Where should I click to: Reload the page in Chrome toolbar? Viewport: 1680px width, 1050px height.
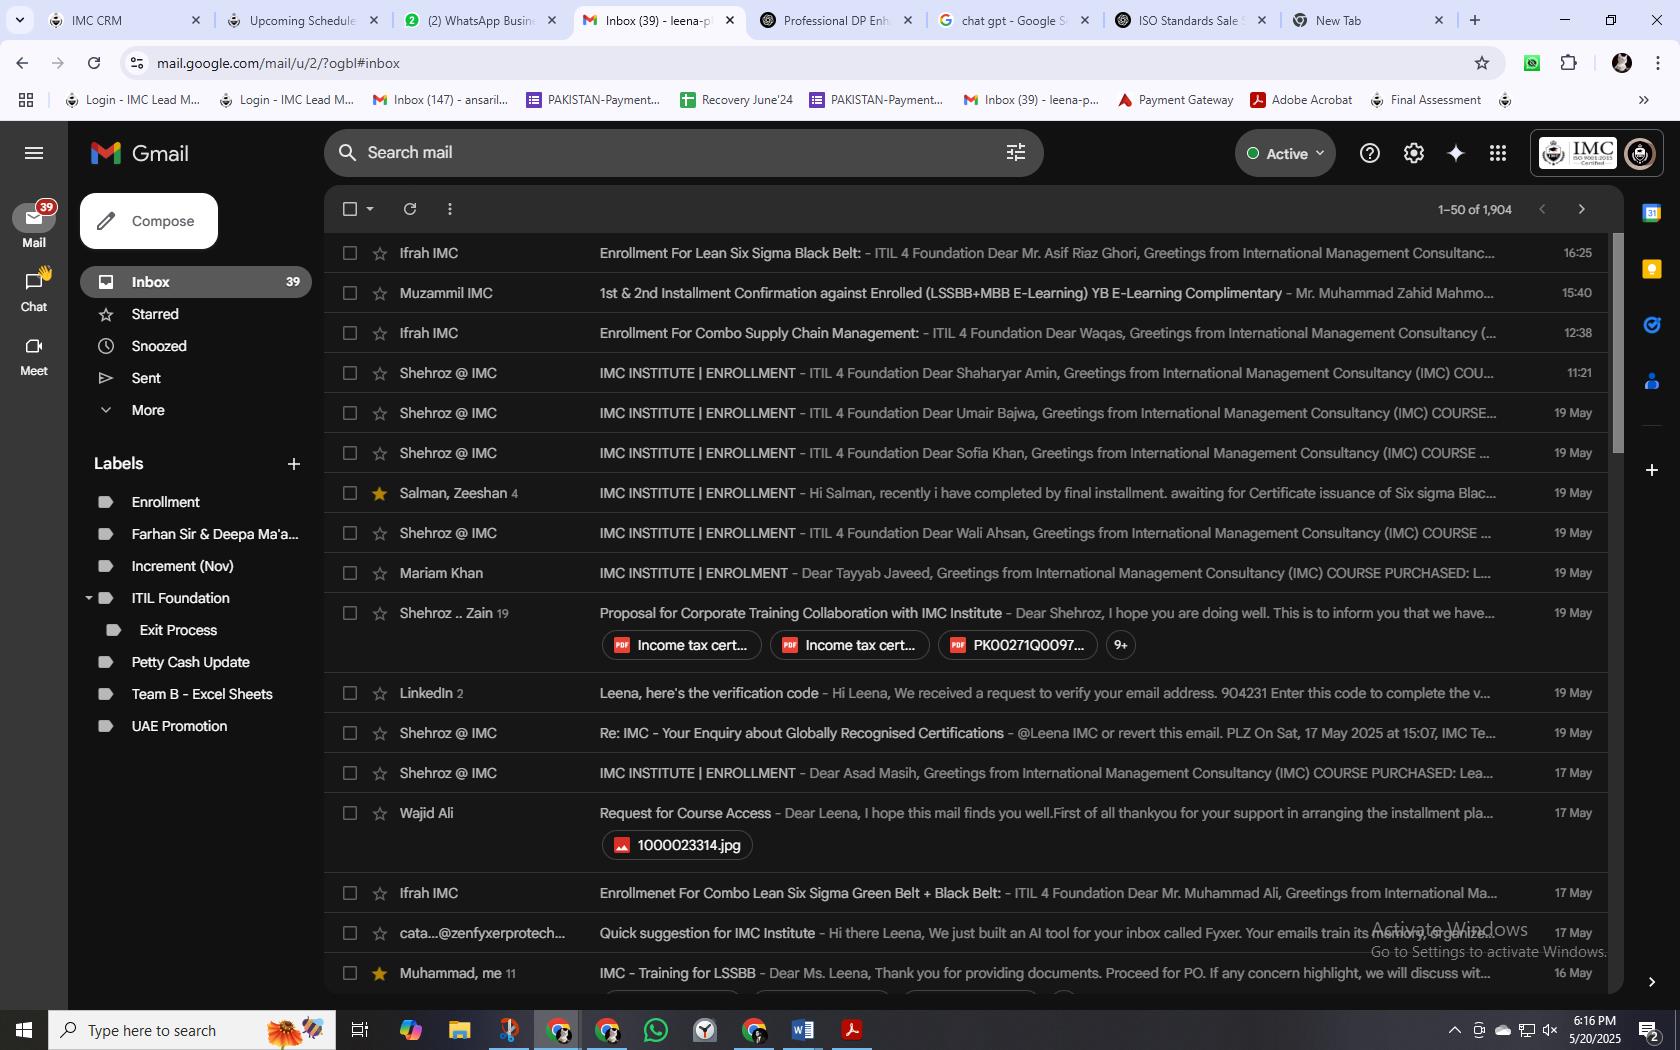click(x=93, y=63)
